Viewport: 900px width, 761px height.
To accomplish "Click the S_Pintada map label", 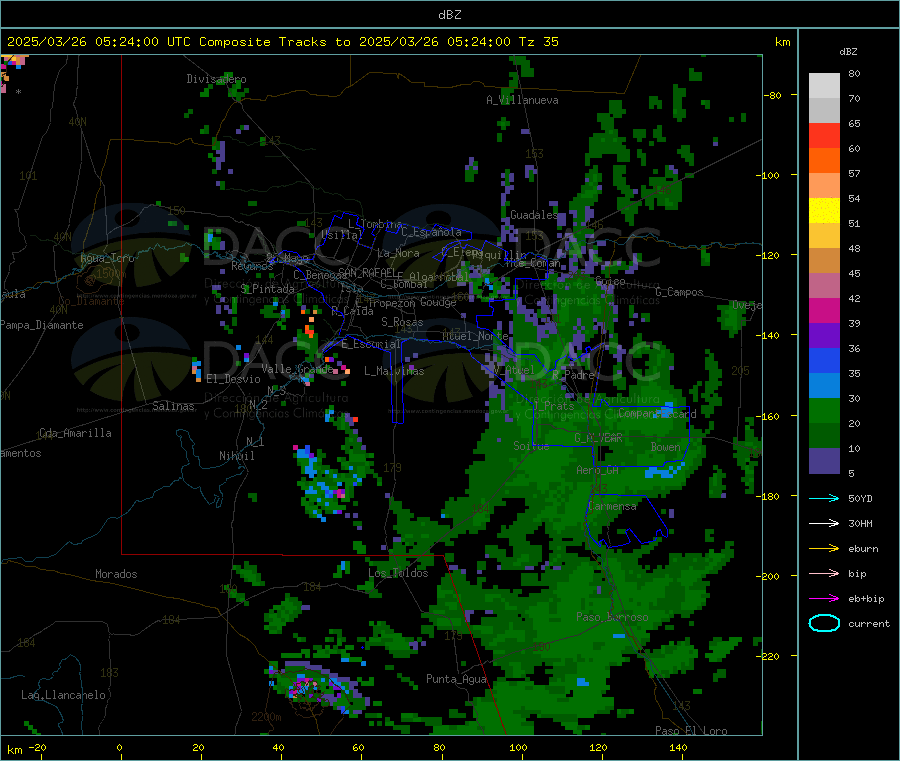I will click(x=267, y=288).
